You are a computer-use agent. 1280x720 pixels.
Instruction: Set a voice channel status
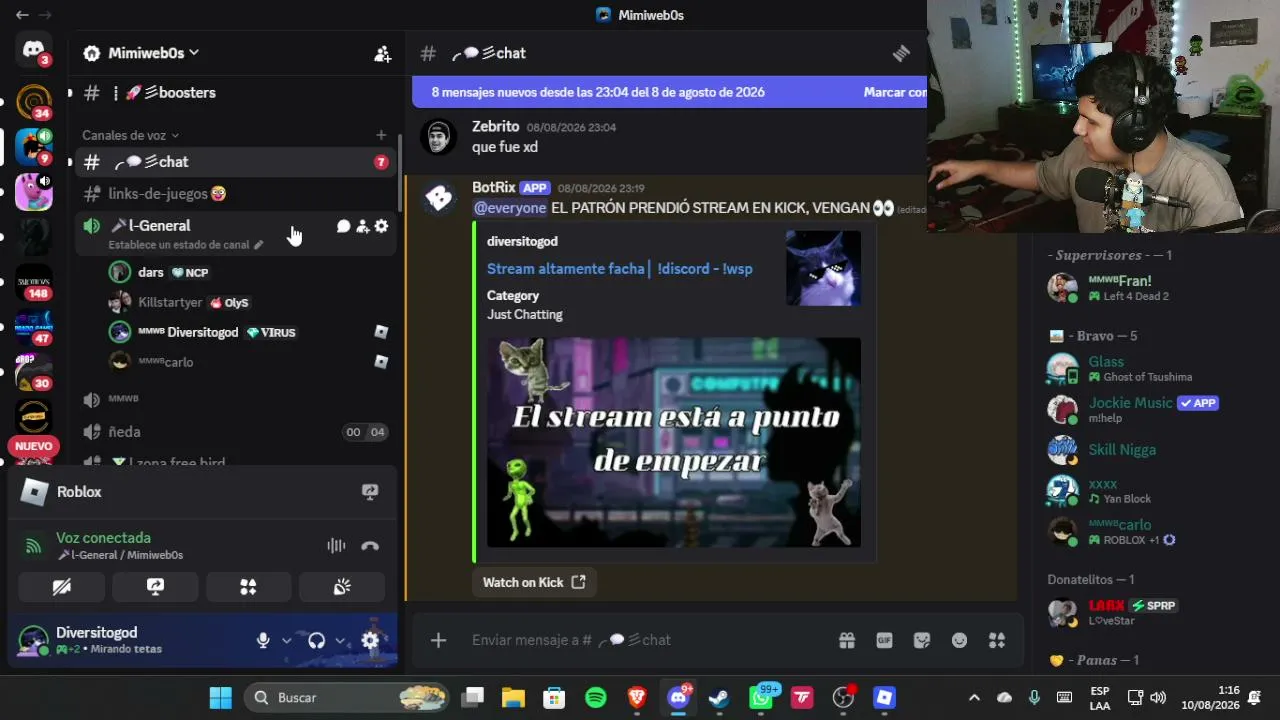(x=186, y=244)
